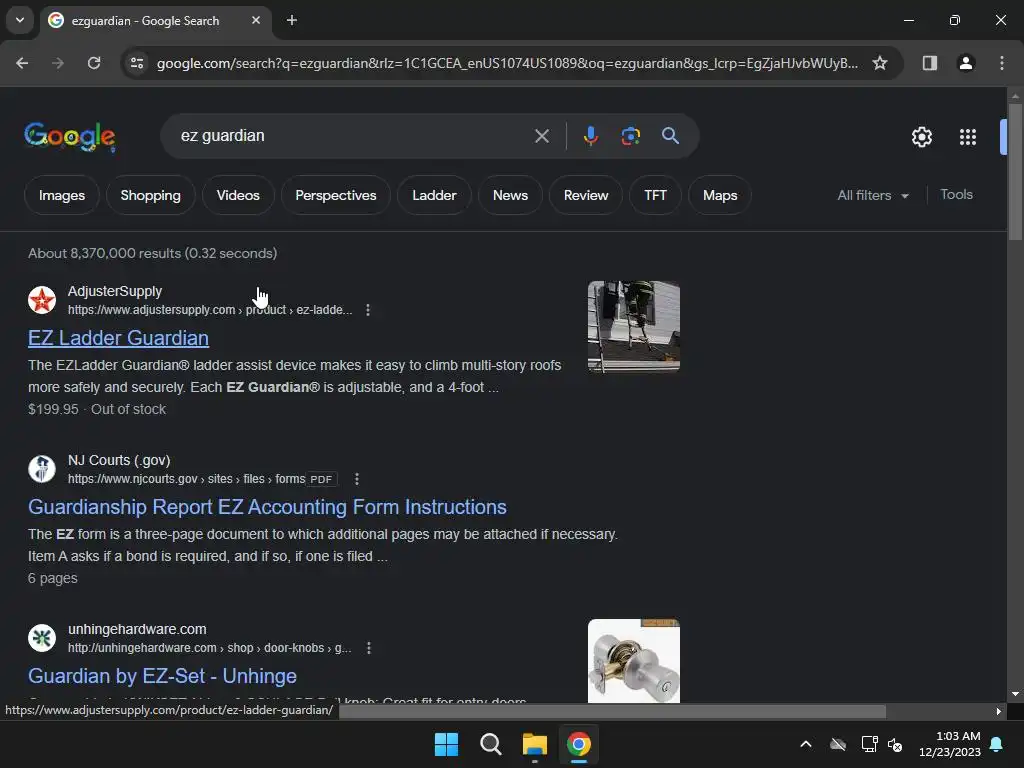This screenshot has height=768, width=1024.
Task: Click the unhingehardware.com URL breadcrumb
Action: [209, 648]
